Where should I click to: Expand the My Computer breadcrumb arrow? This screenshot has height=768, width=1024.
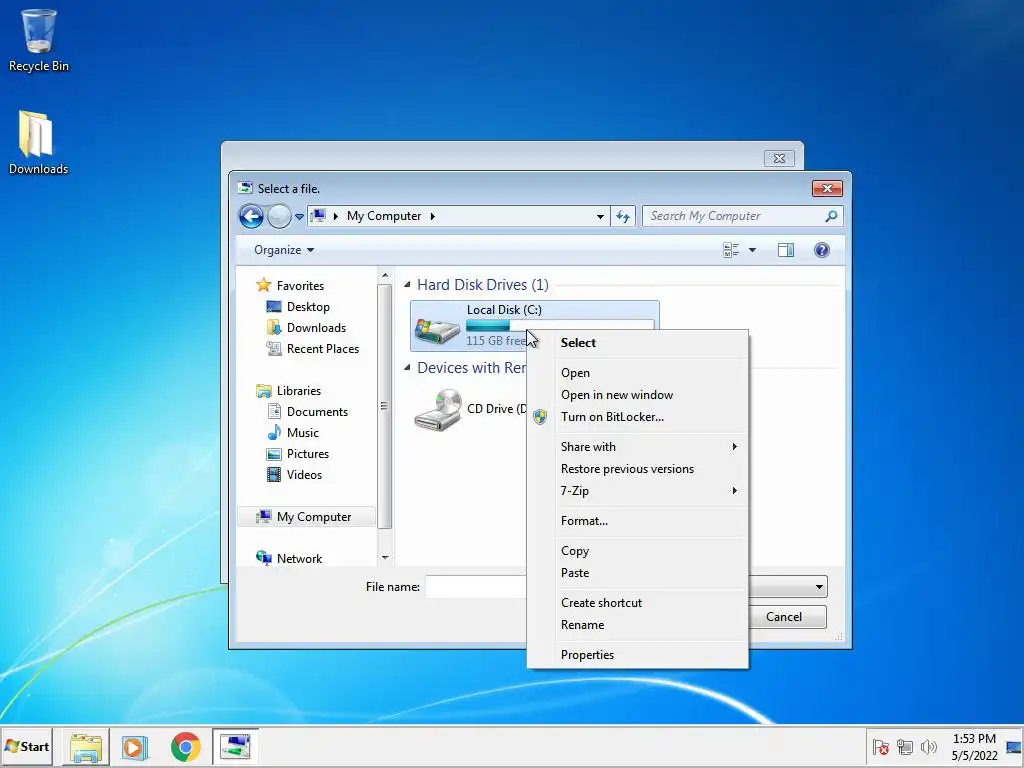click(432, 216)
